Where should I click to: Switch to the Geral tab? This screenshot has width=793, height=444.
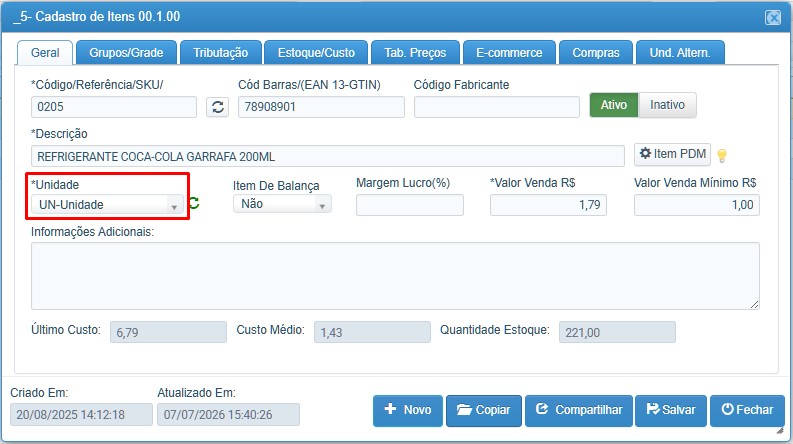pos(45,53)
